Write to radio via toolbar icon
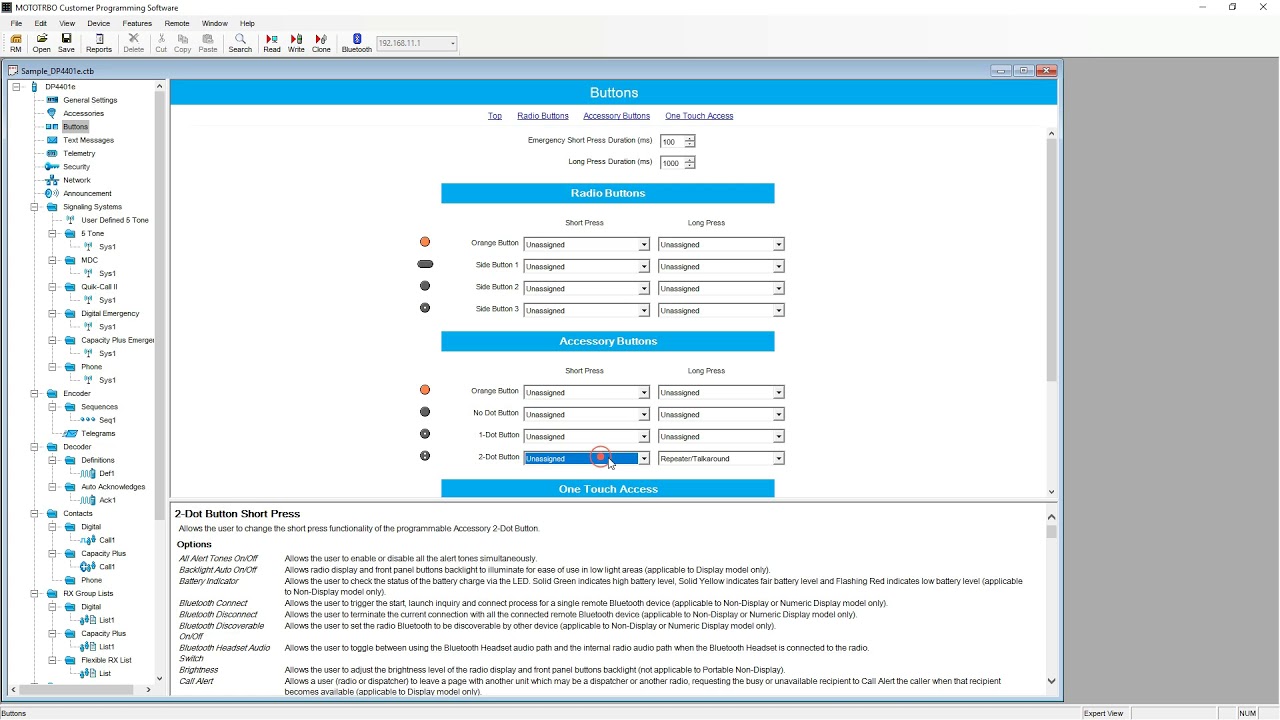 (x=296, y=43)
